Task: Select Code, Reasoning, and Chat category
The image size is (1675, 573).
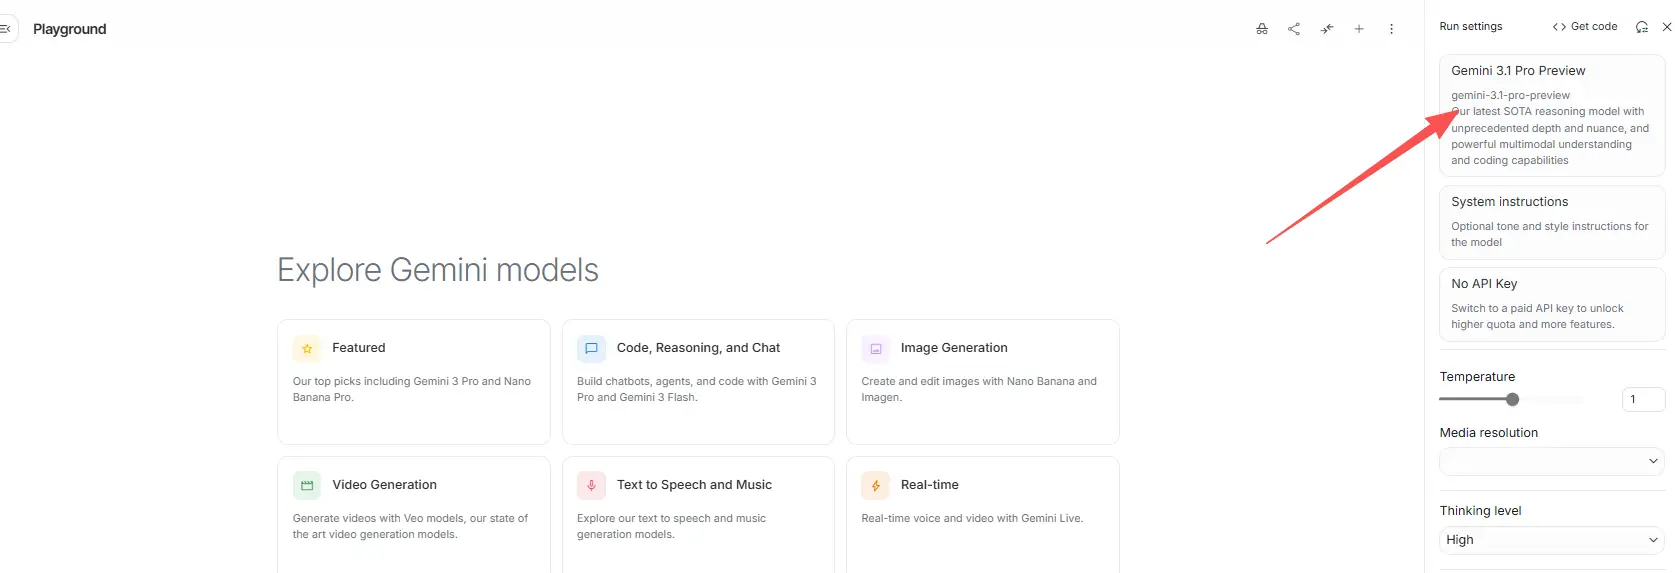Action: click(698, 382)
